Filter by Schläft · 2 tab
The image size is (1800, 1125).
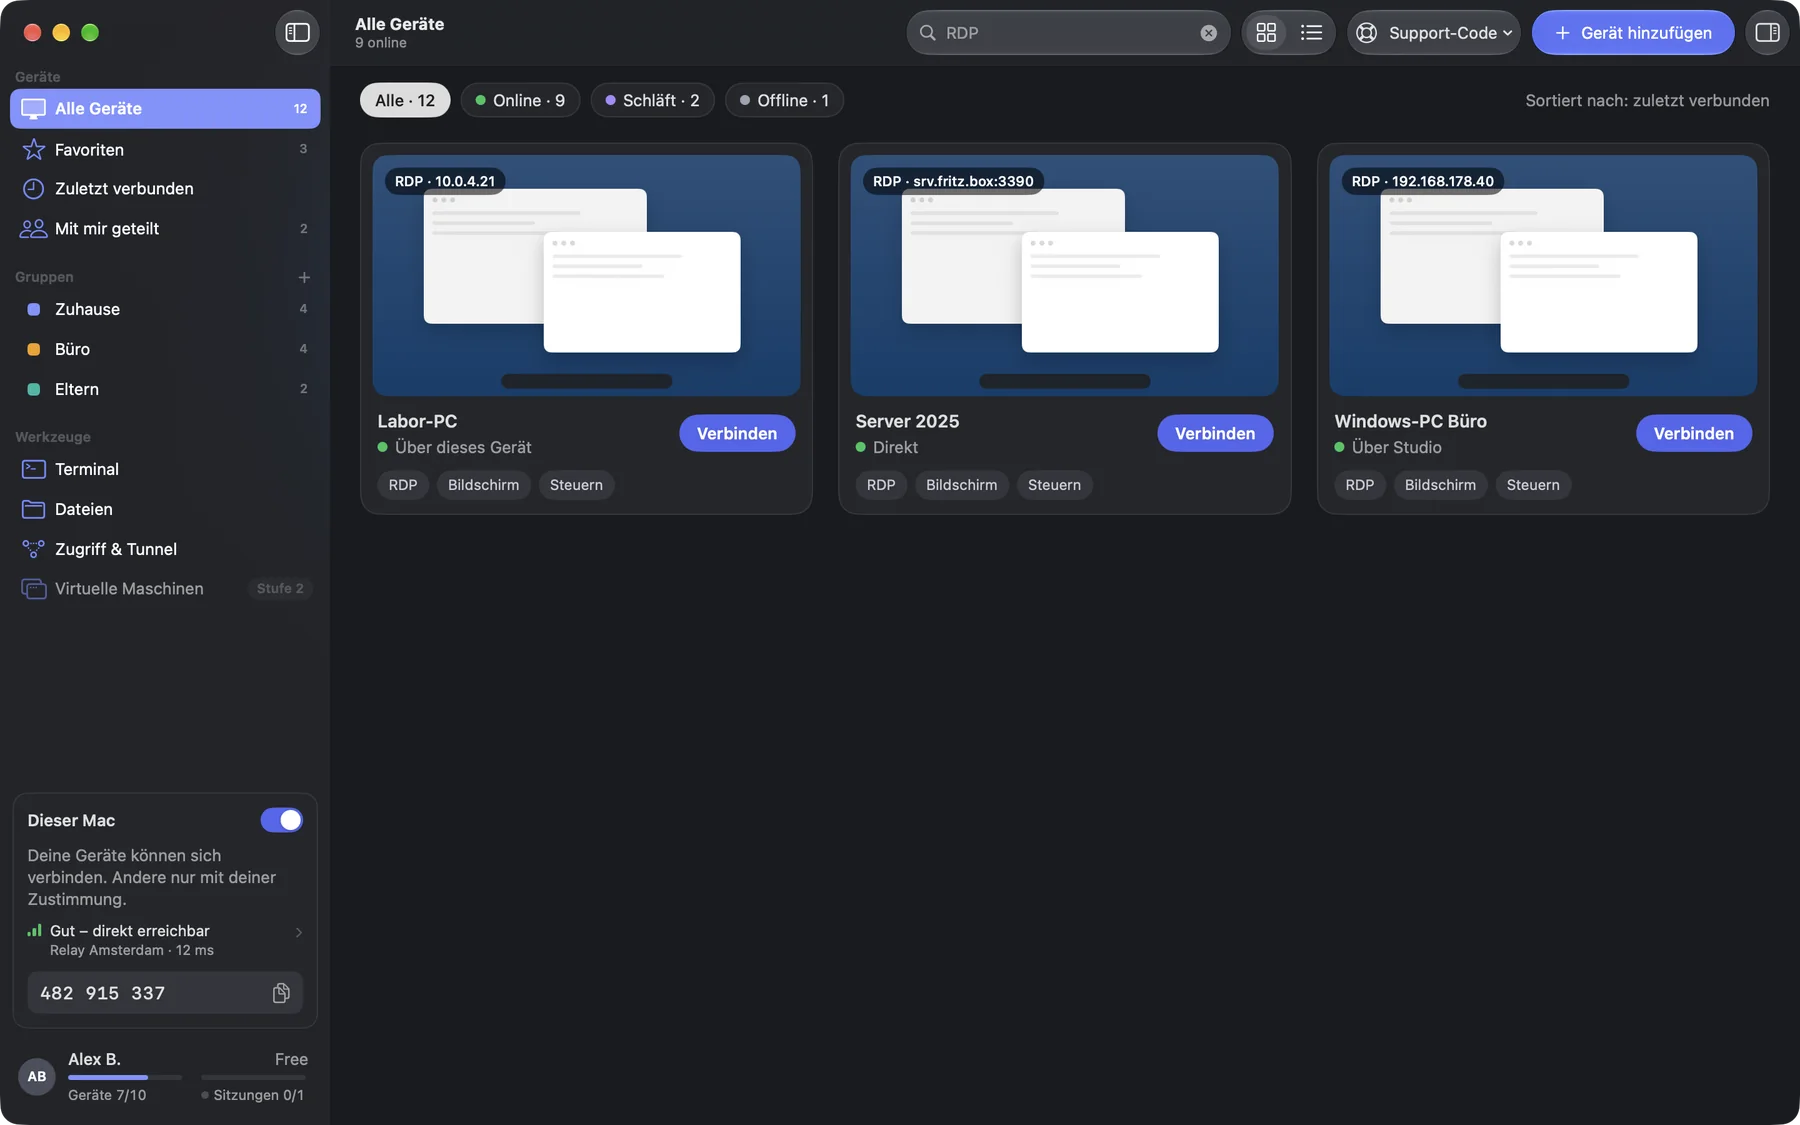pyautogui.click(x=652, y=100)
